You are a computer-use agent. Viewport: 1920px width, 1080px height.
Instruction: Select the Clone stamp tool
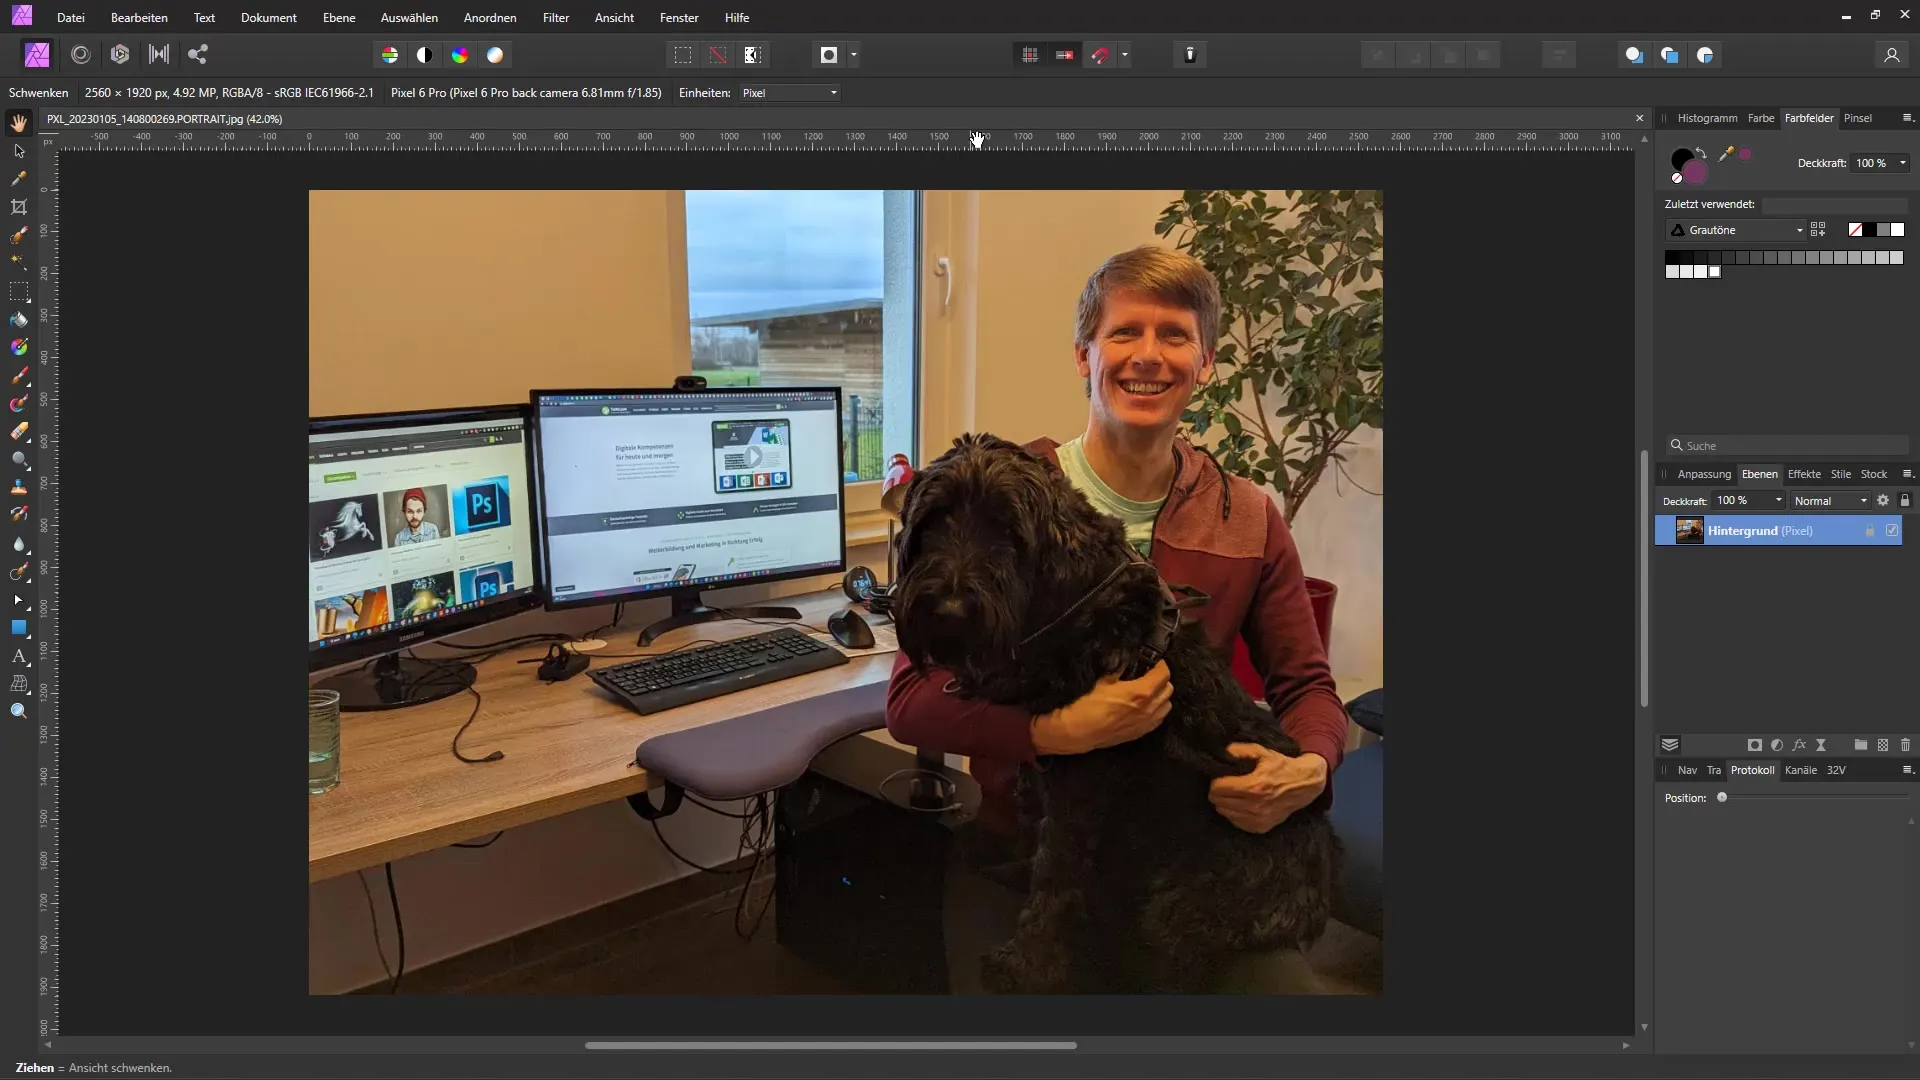pyautogui.click(x=19, y=487)
